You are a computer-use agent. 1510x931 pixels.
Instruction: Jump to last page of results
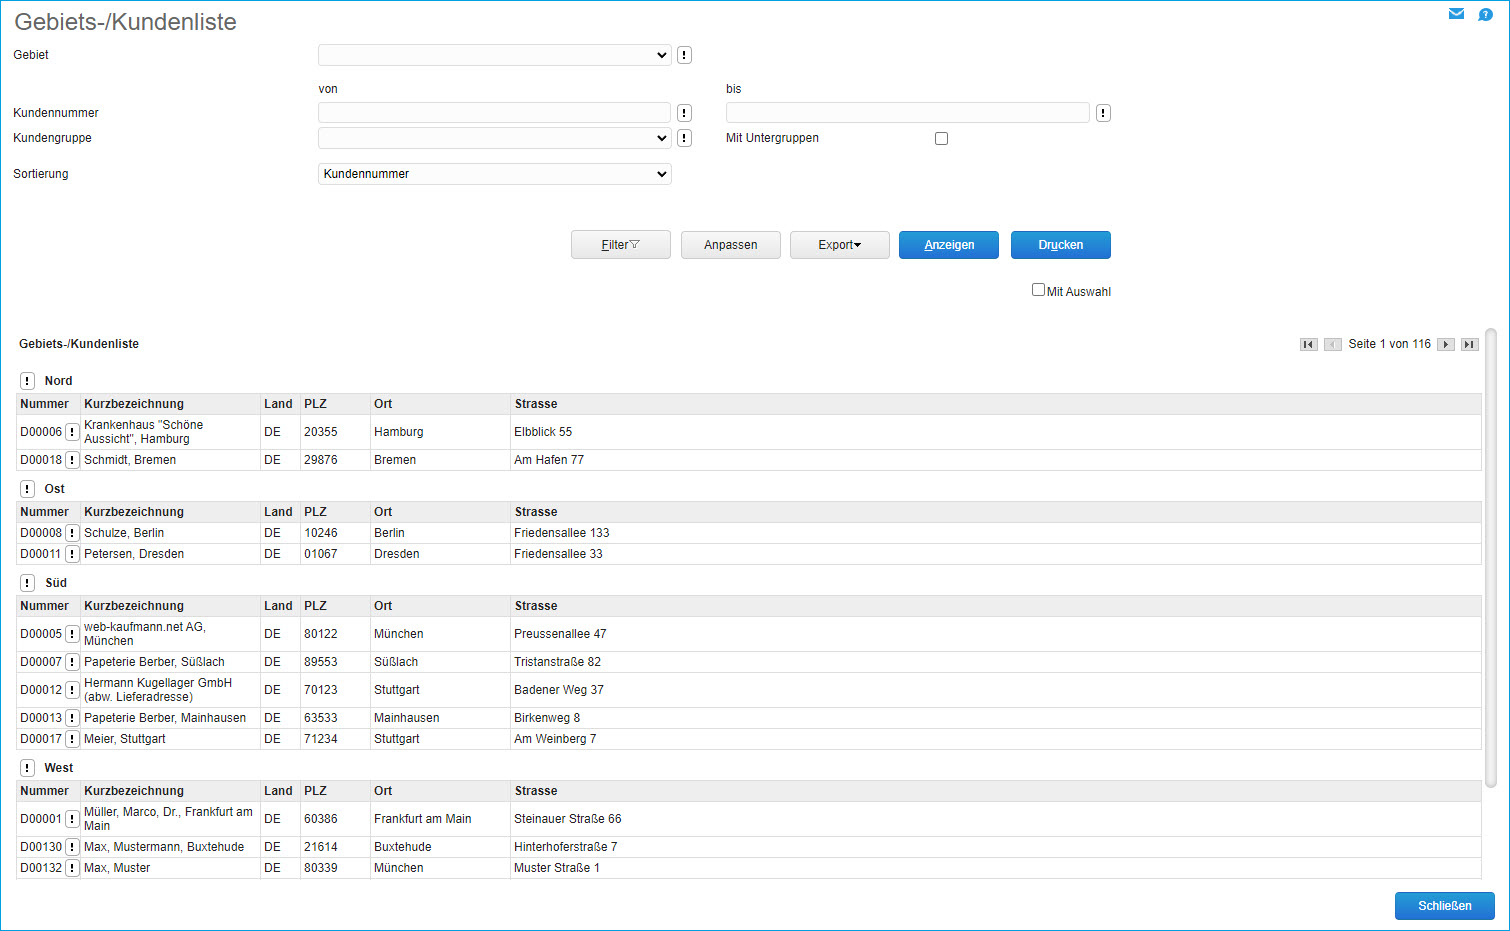pyautogui.click(x=1469, y=344)
